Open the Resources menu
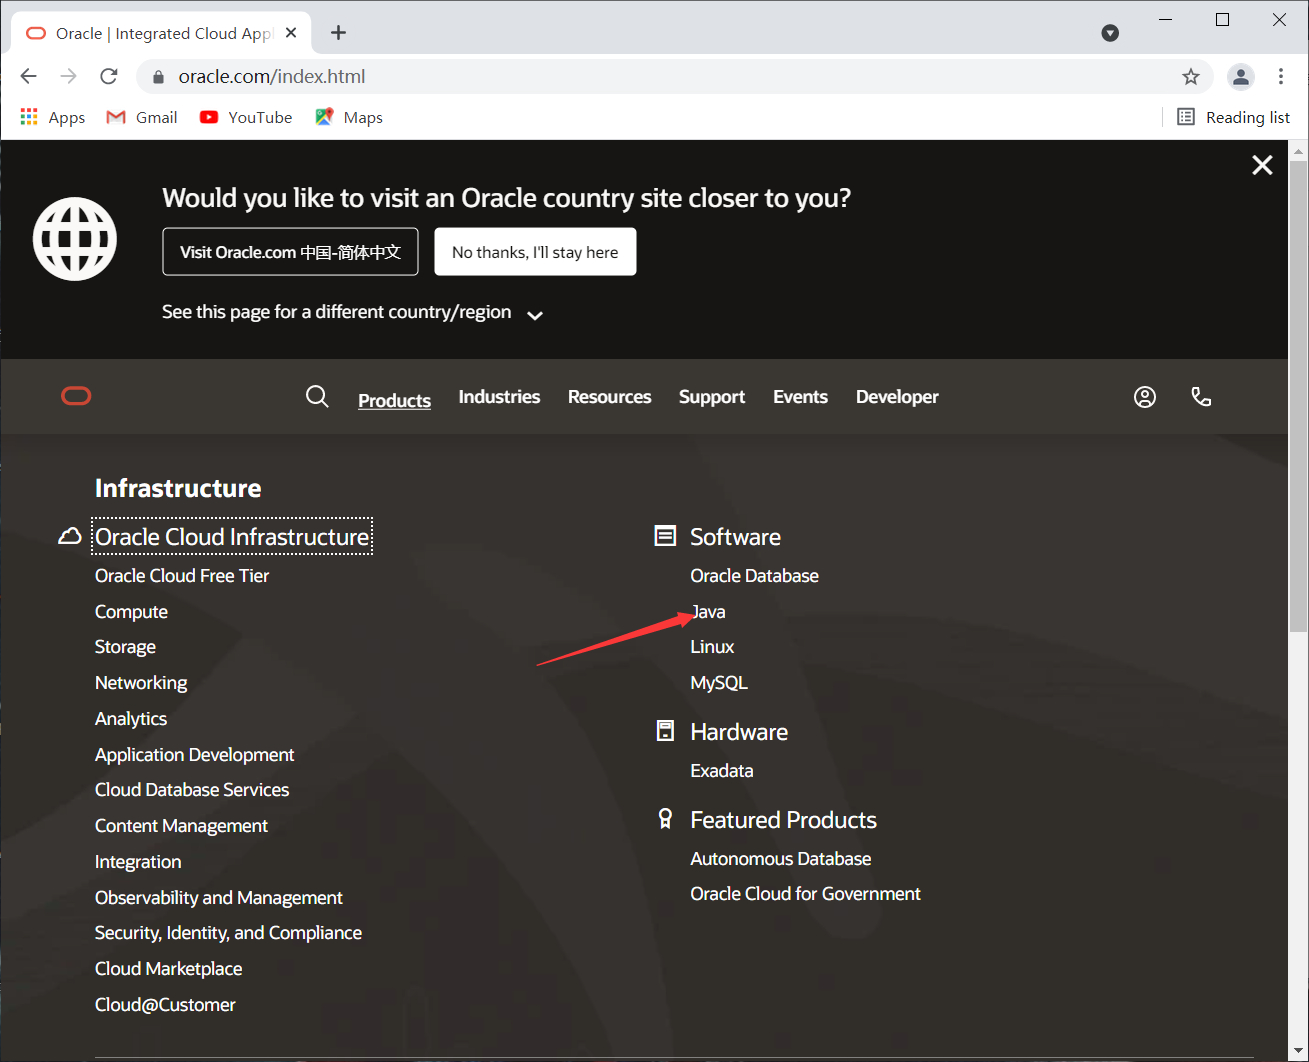This screenshot has height=1062, width=1309. 609,397
